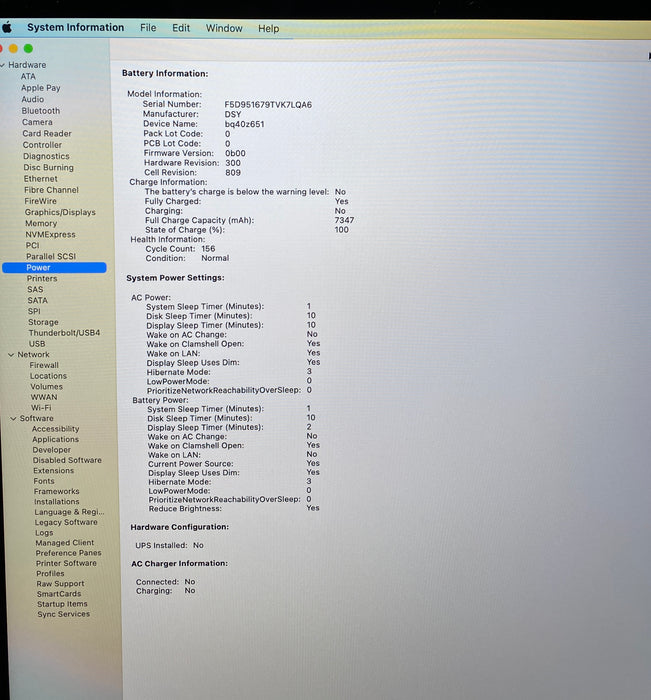Screen dimensions: 651x700
Task: Select NVMExpress in the sidebar
Action: point(50,234)
